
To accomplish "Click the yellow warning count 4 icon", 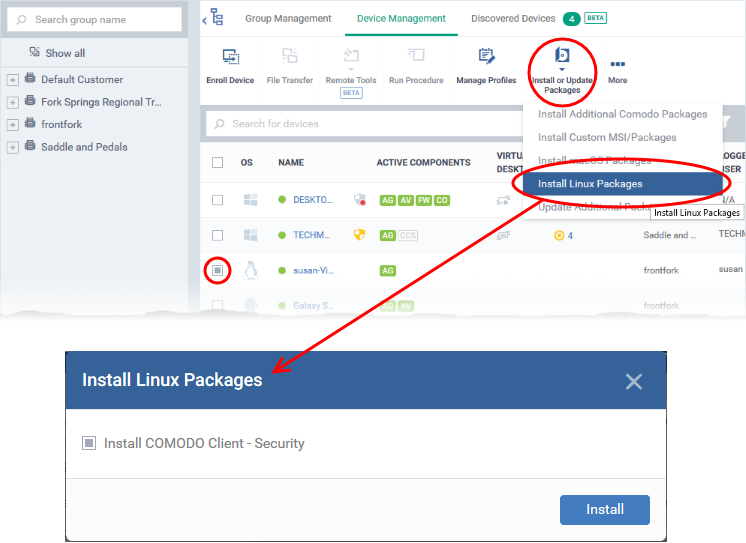I will point(559,236).
